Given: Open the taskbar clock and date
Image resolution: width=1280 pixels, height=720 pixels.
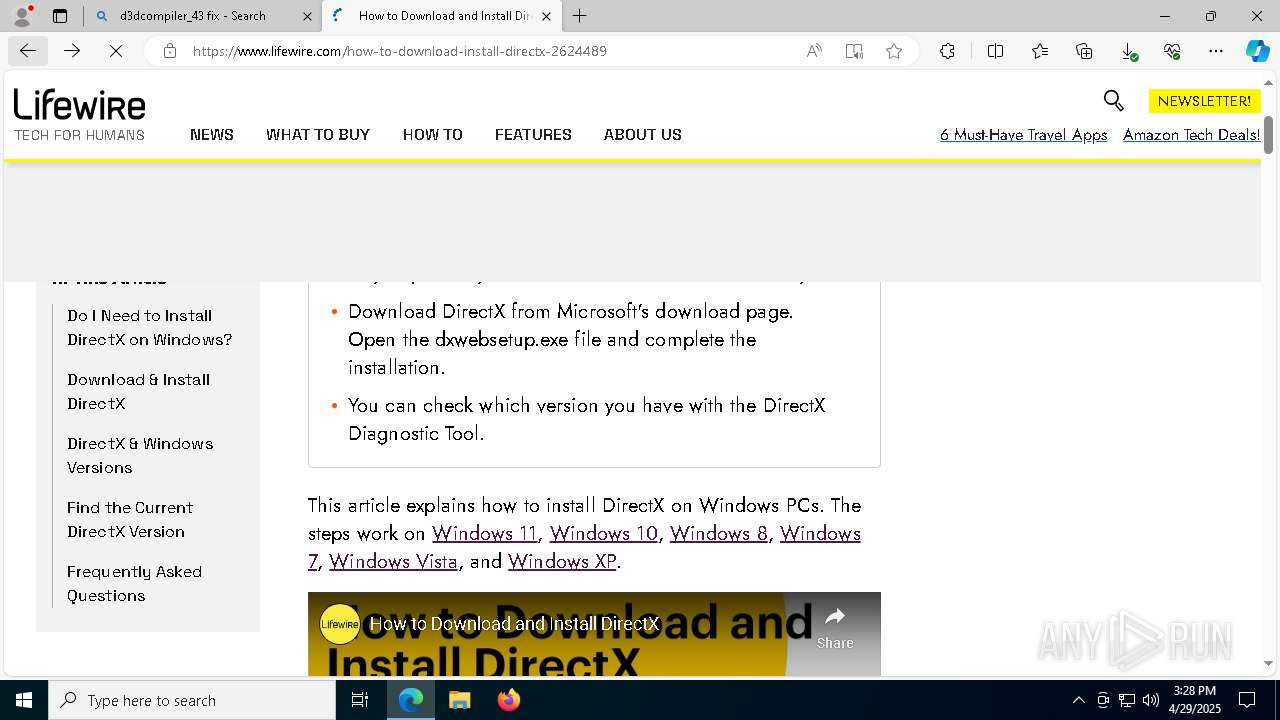Looking at the screenshot, I should [1195, 700].
